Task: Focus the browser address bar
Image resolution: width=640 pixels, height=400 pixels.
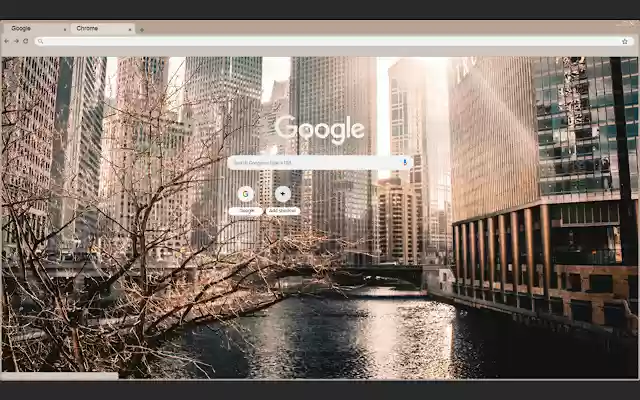Action: (334, 41)
